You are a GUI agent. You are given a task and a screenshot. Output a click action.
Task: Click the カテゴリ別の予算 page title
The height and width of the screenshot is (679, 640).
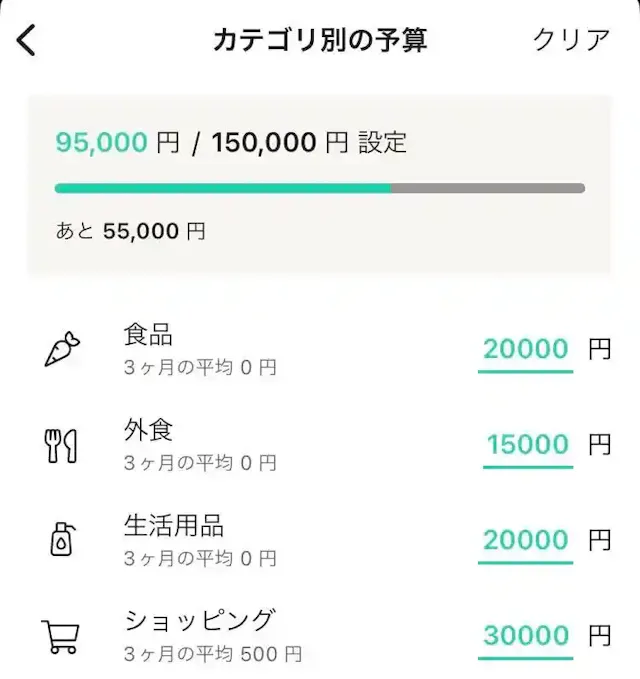320,40
